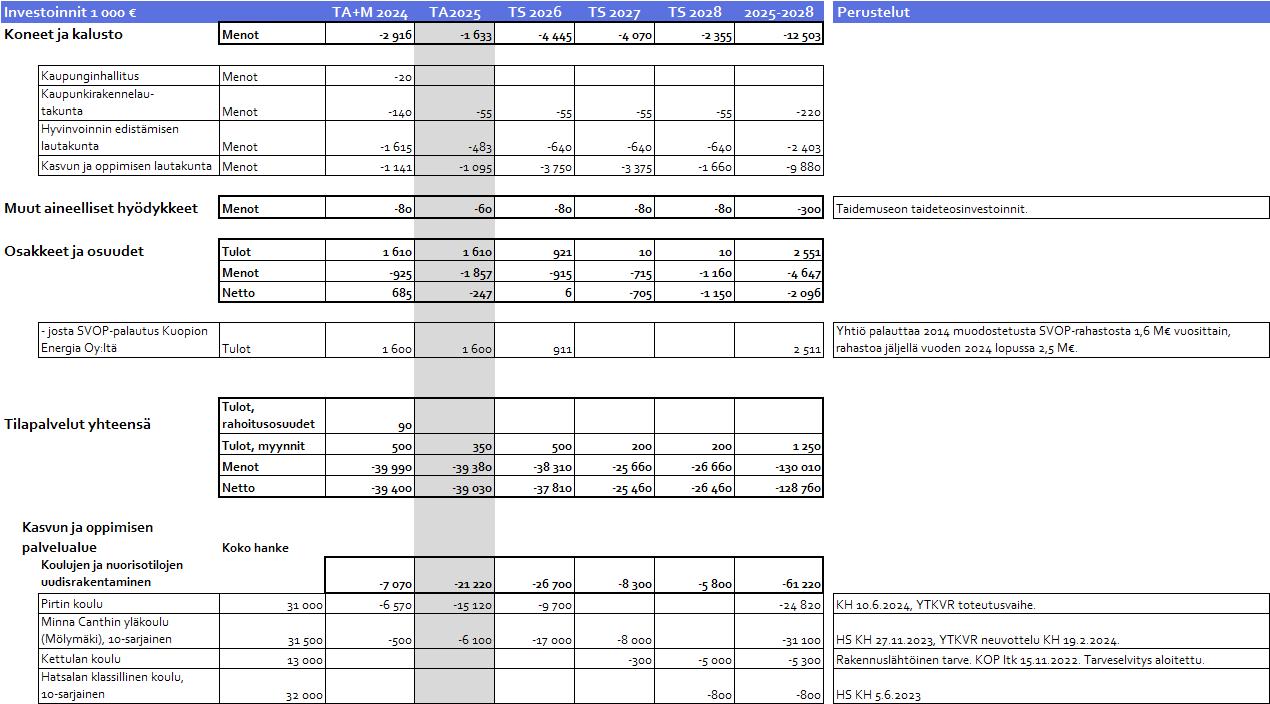Click 'Kasvun ja oppimisen palvelualue' heading
This screenshot has width=1270, height=704.
coord(87,537)
